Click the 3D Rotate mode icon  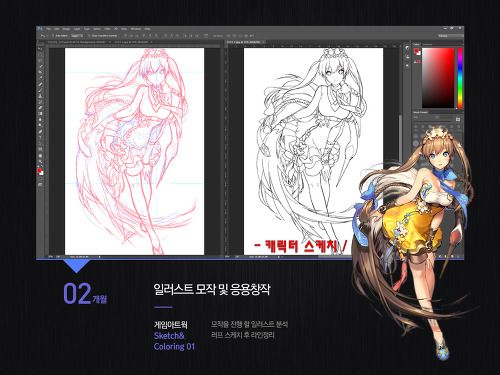tap(229, 35)
